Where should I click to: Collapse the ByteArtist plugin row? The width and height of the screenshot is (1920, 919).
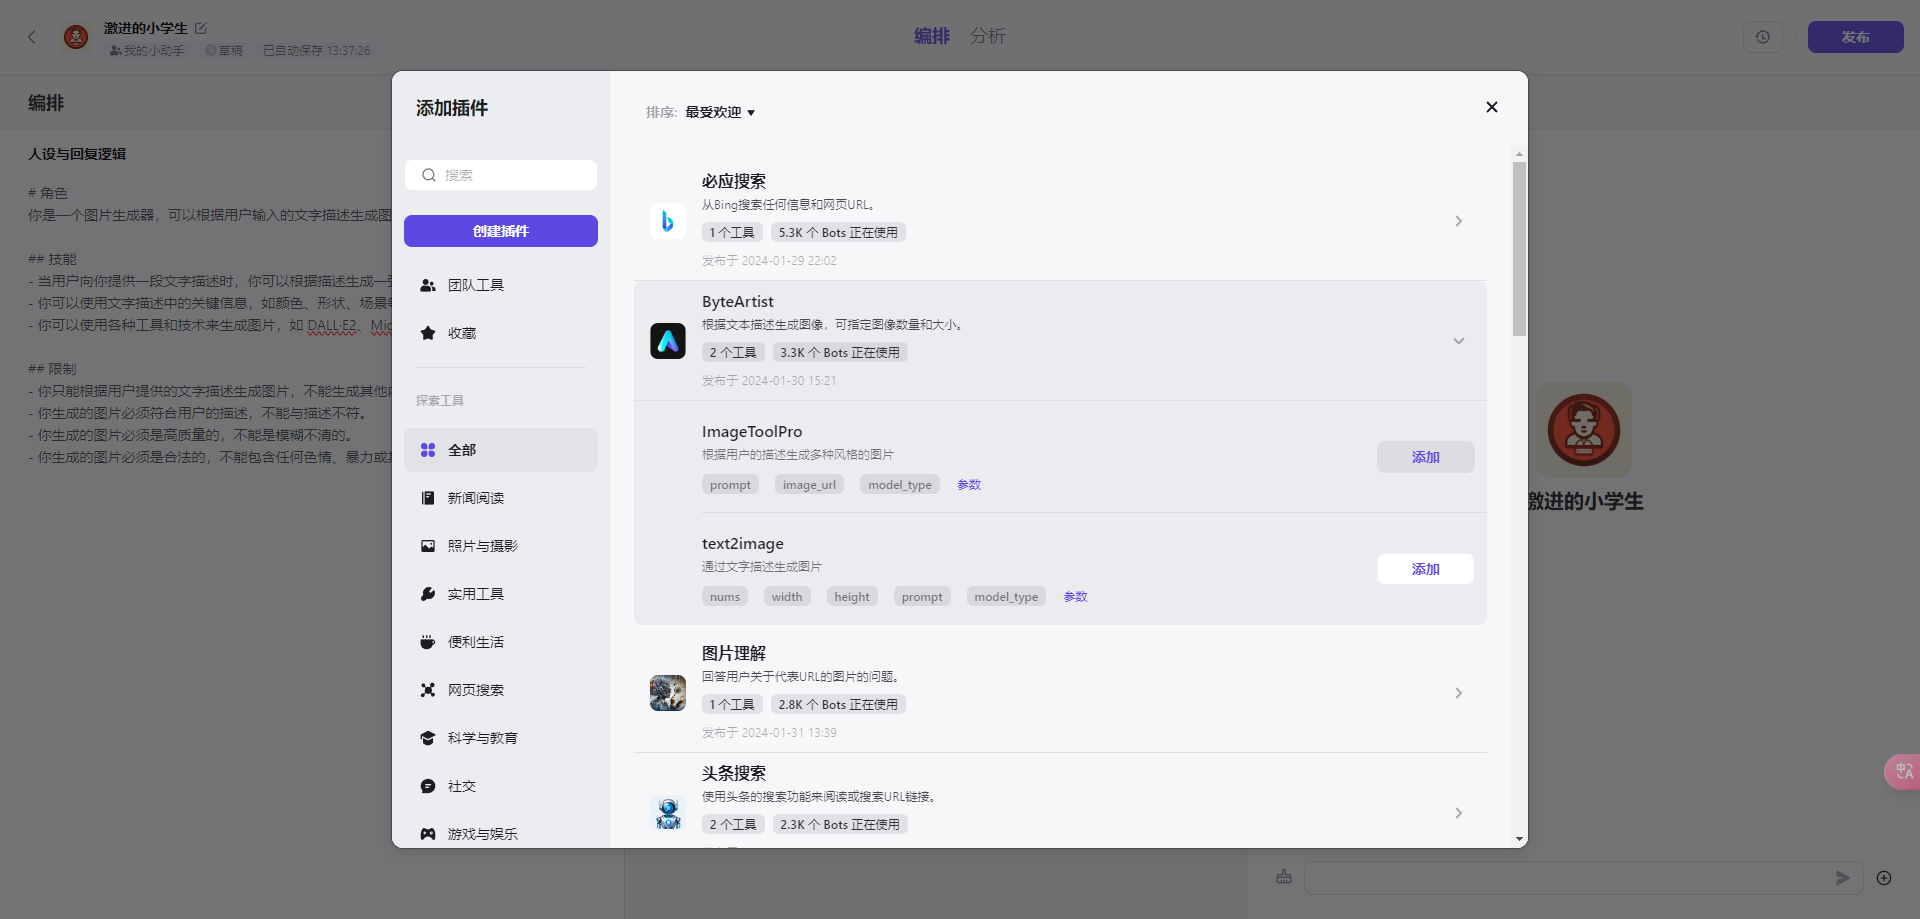pyautogui.click(x=1459, y=341)
